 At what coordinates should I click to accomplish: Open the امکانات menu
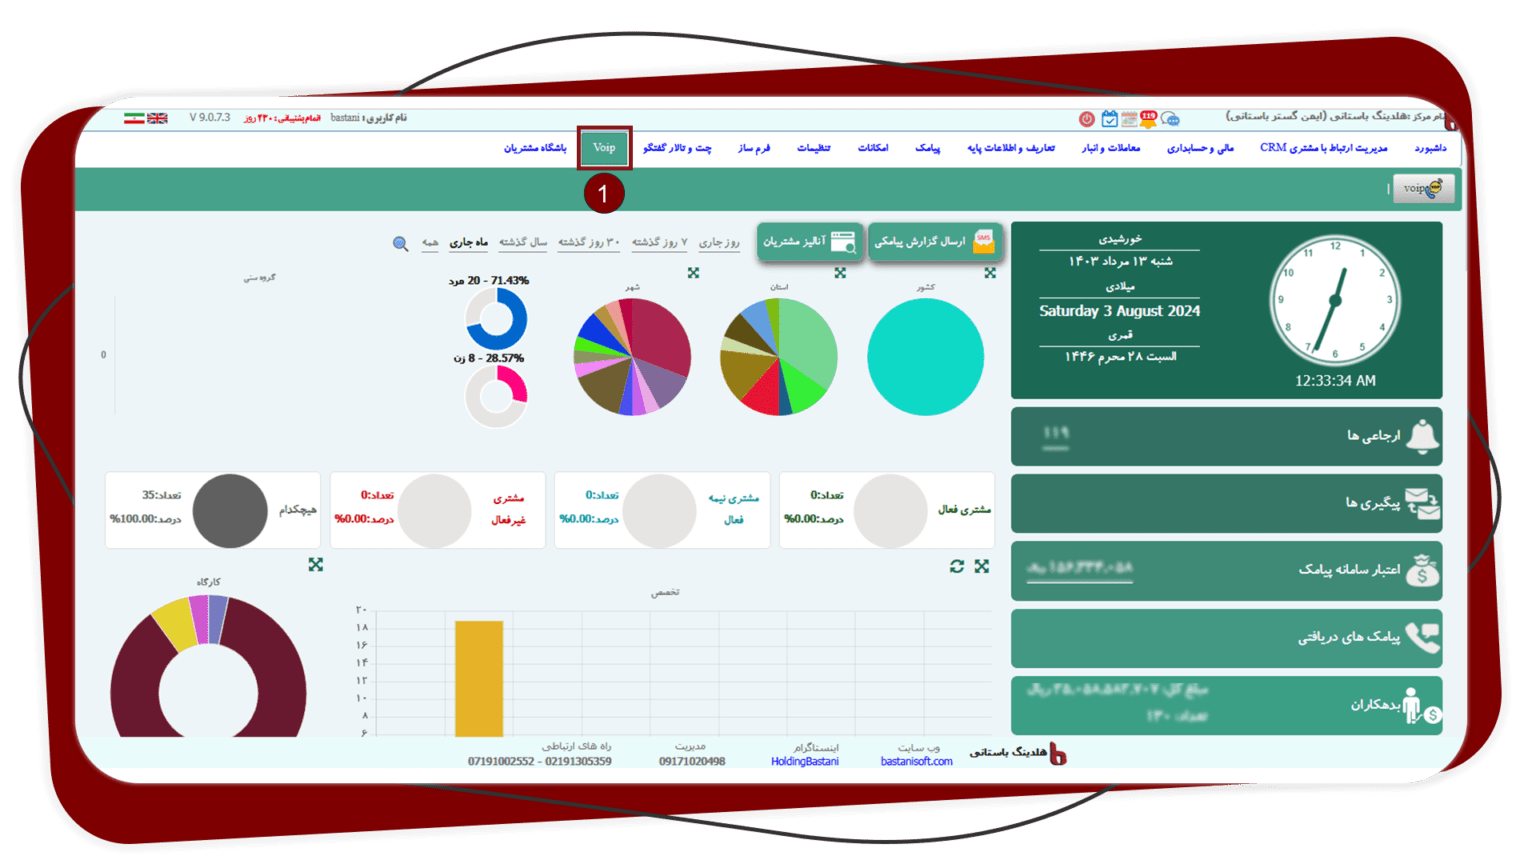872,148
